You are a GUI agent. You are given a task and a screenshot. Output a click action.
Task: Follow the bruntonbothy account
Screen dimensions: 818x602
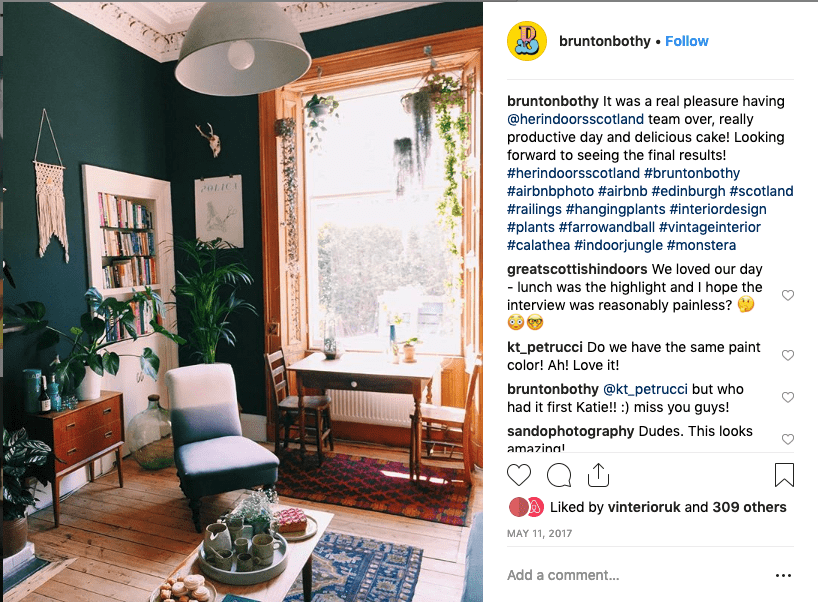tap(687, 41)
